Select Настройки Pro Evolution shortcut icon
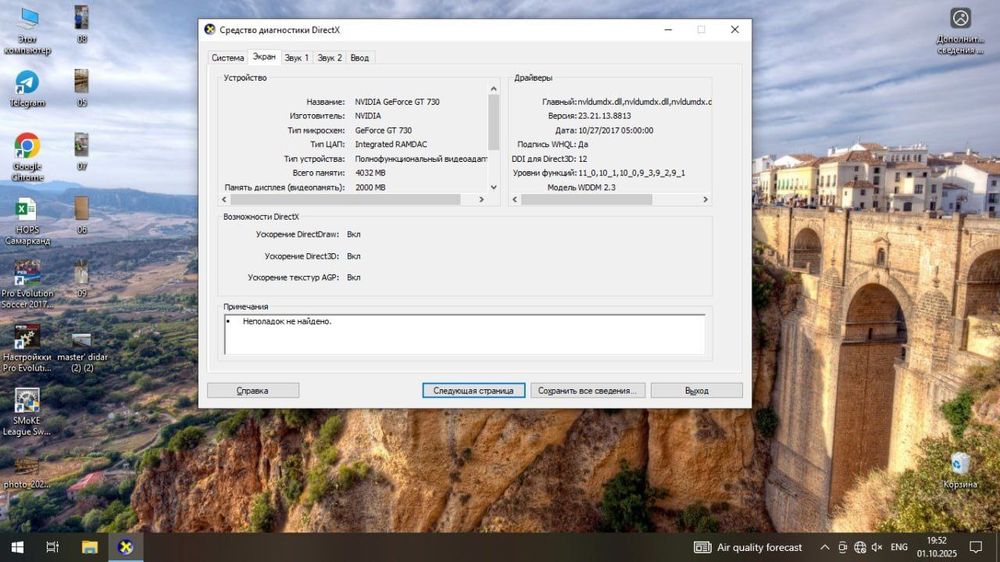The height and width of the screenshot is (562, 1000). coord(27,348)
